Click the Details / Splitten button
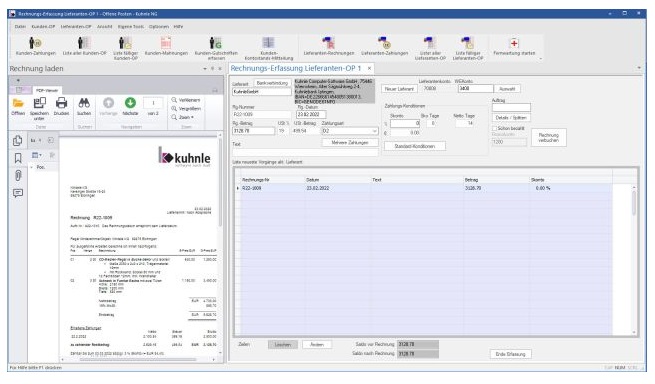655x384 pixels. coord(511,118)
